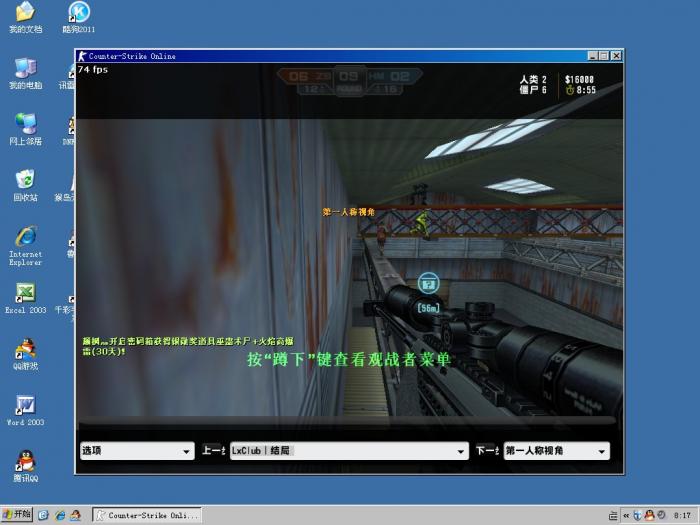
Task: Click the language bar icon in taskbar
Action: coord(613,516)
